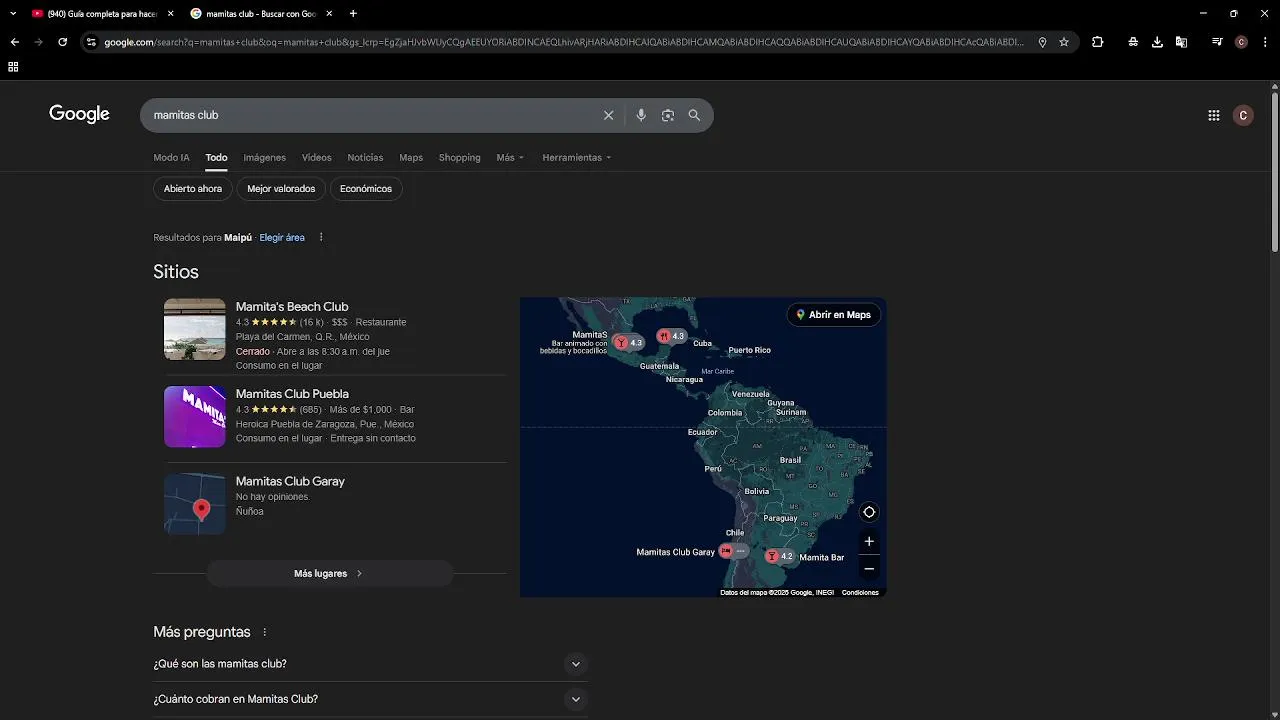
Task: Open the three-dot menu beside Más preguntas
Action: point(265,632)
